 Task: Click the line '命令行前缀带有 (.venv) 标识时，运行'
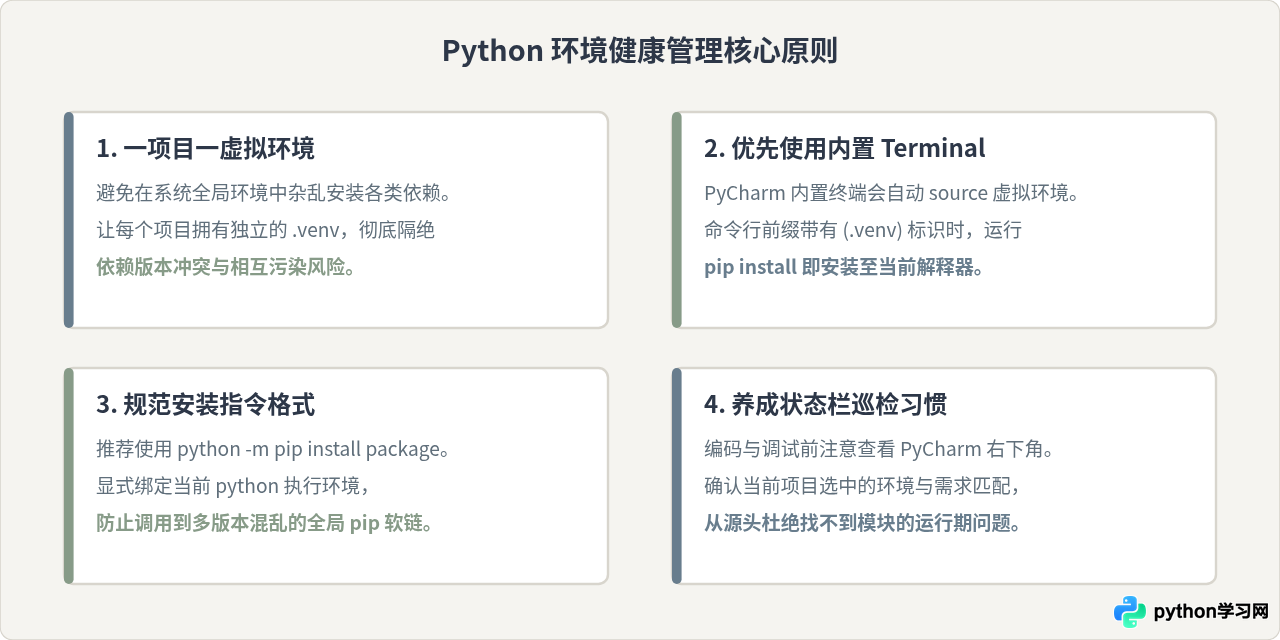coord(863,230)
